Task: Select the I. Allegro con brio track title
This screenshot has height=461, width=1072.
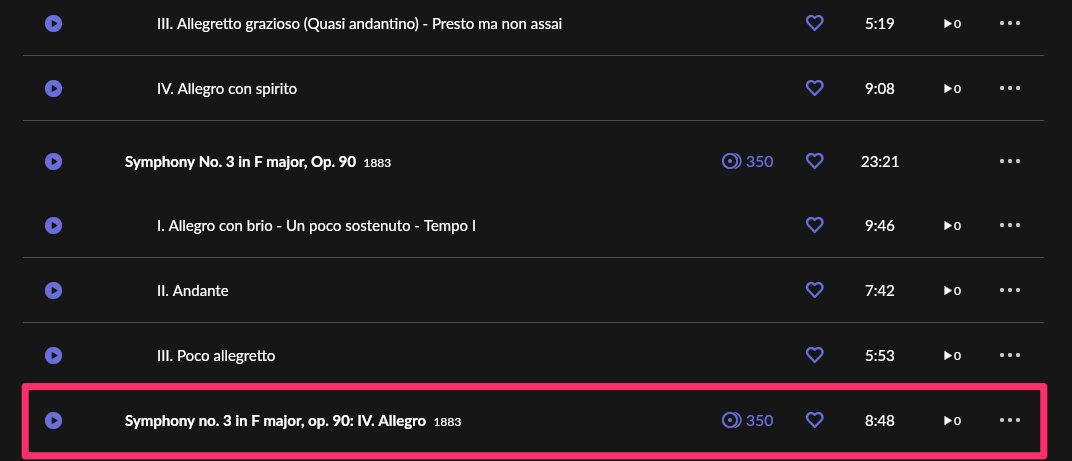Action: tap(316, 226)
